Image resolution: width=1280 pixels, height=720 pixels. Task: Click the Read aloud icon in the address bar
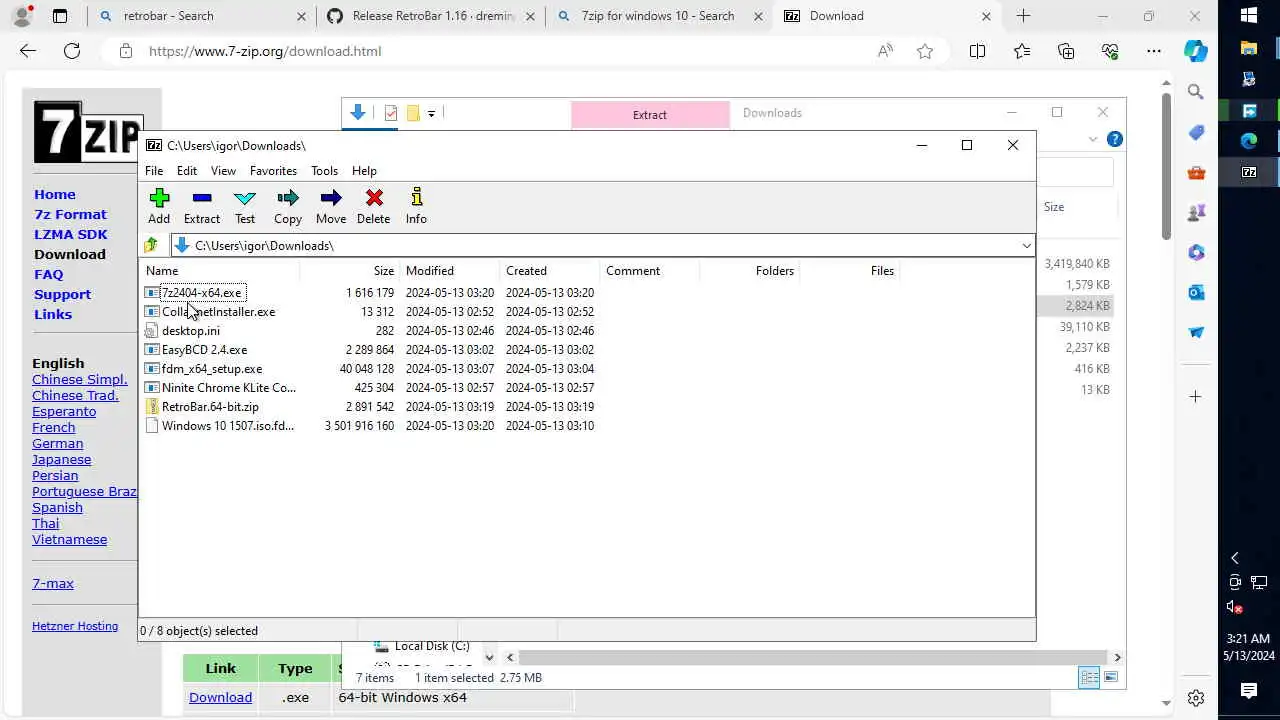coord(885,51)
